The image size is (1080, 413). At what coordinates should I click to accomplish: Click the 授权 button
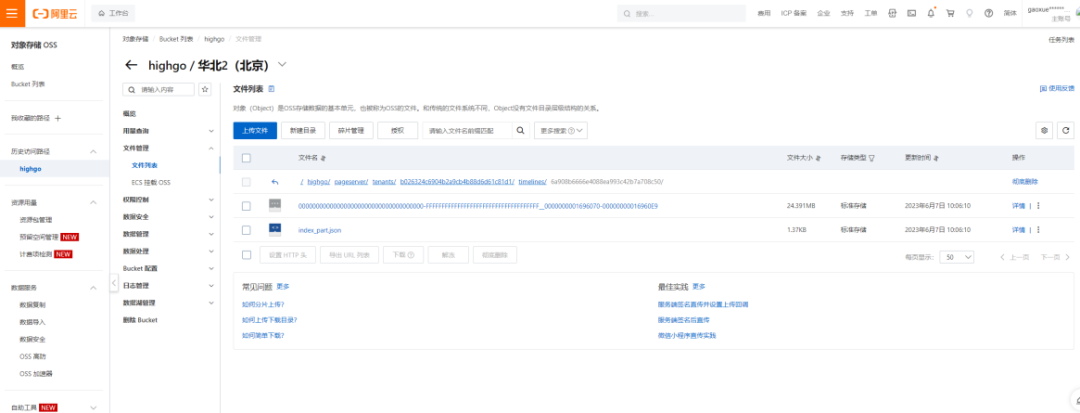[397, 131]
